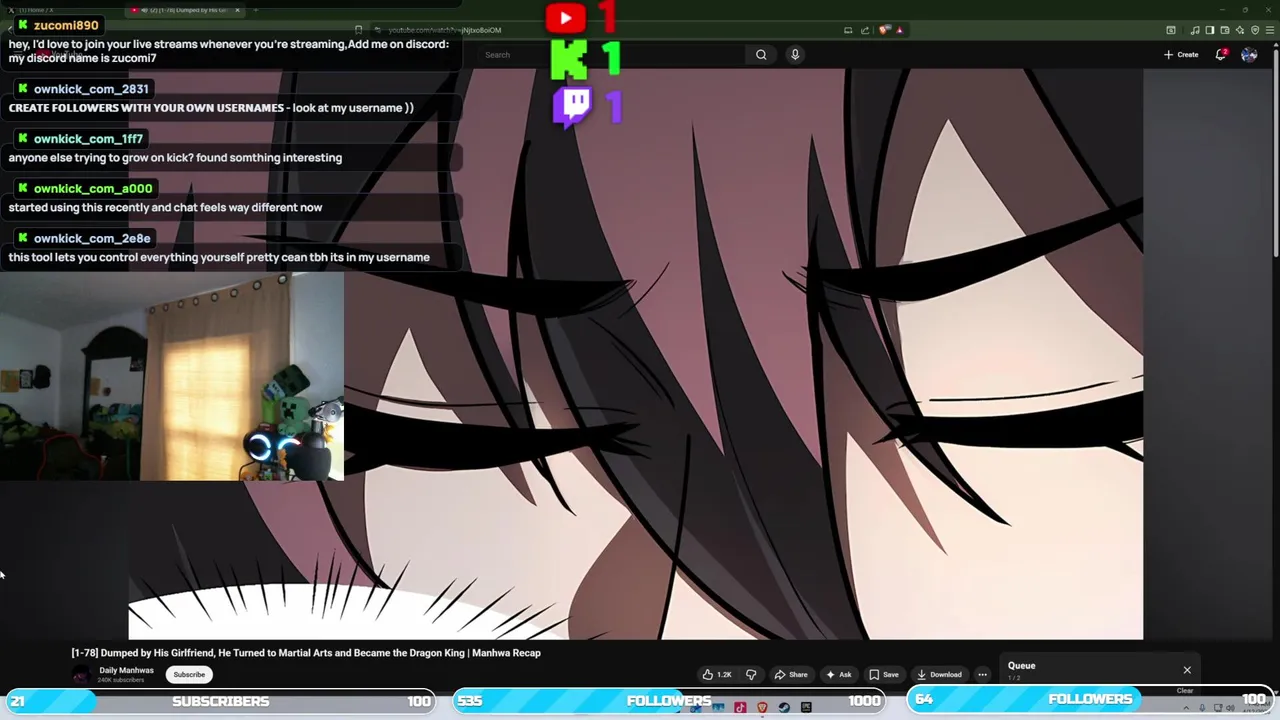
Task: Open Brave wallet icon in toolbar
Action: tap(1225, 30)
